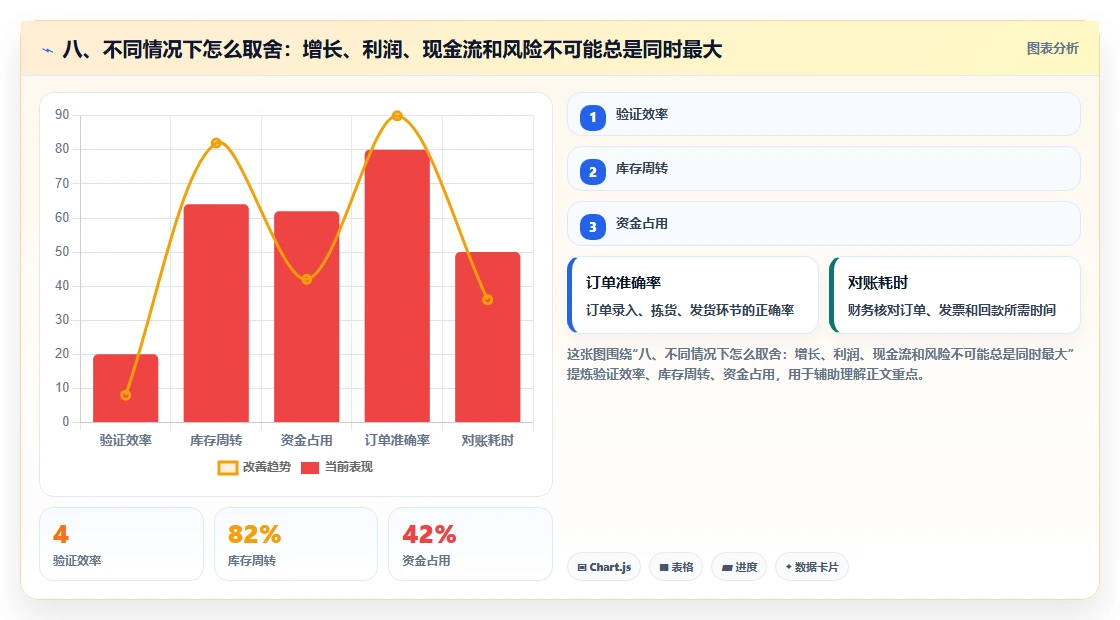Click the 当前表现 legend label
The width and height of the screenshot is (1120, 620).
(349, 467)
